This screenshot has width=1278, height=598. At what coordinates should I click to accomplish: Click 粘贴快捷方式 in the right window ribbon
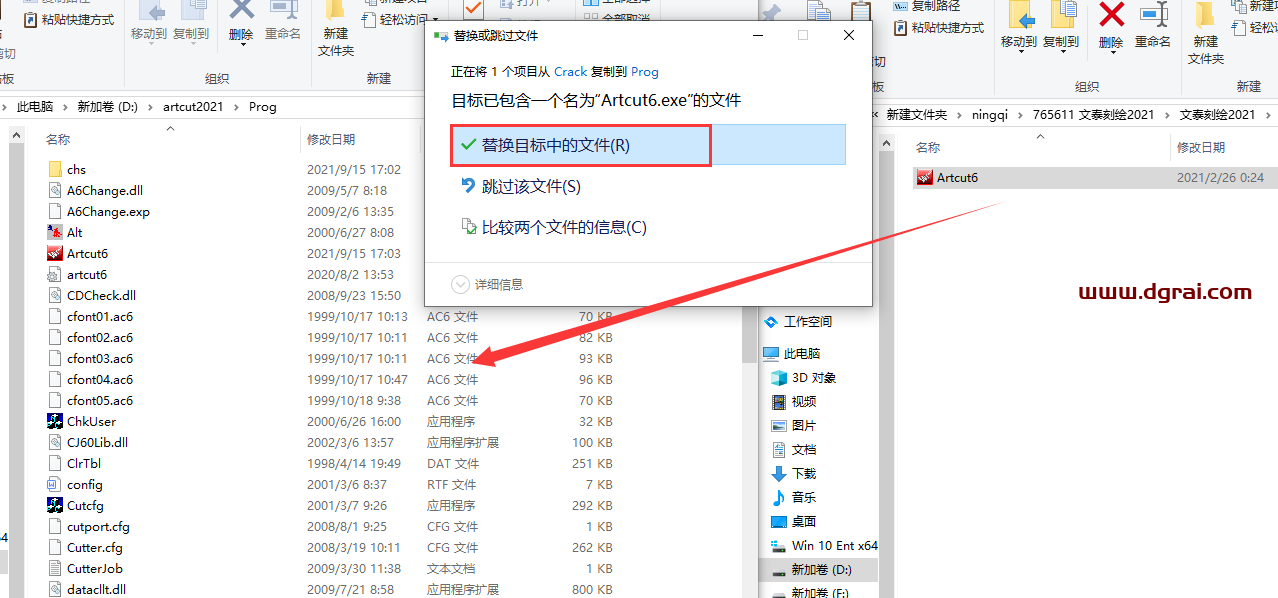(938, 28)
